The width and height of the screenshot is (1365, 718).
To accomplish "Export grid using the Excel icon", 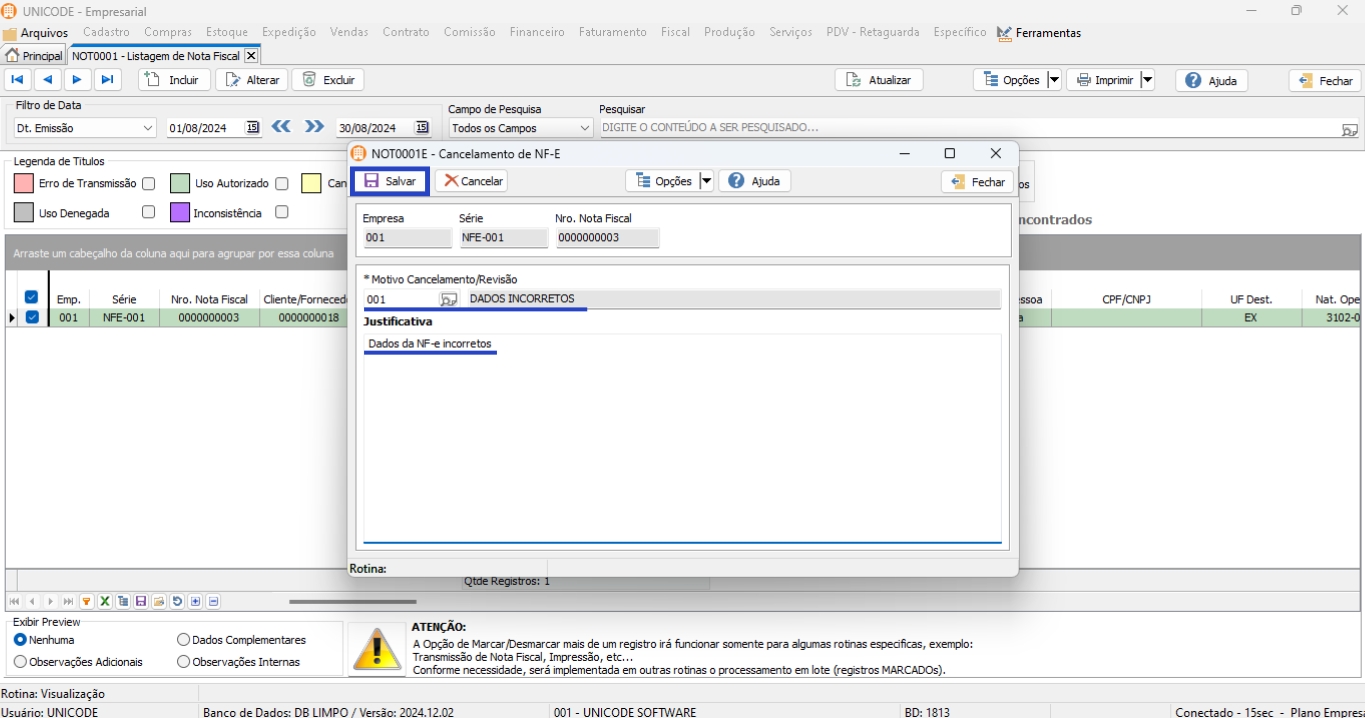I will click(104, 601).
